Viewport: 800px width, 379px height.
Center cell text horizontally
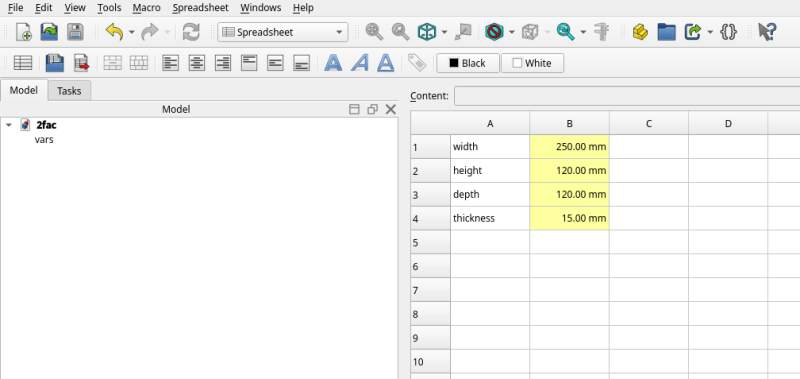[196, 63]
